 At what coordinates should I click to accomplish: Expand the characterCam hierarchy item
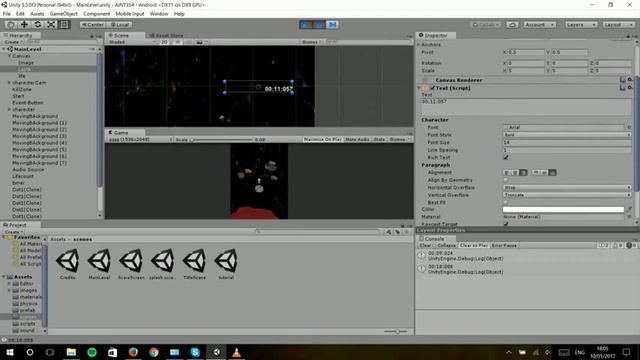[9, 82]
